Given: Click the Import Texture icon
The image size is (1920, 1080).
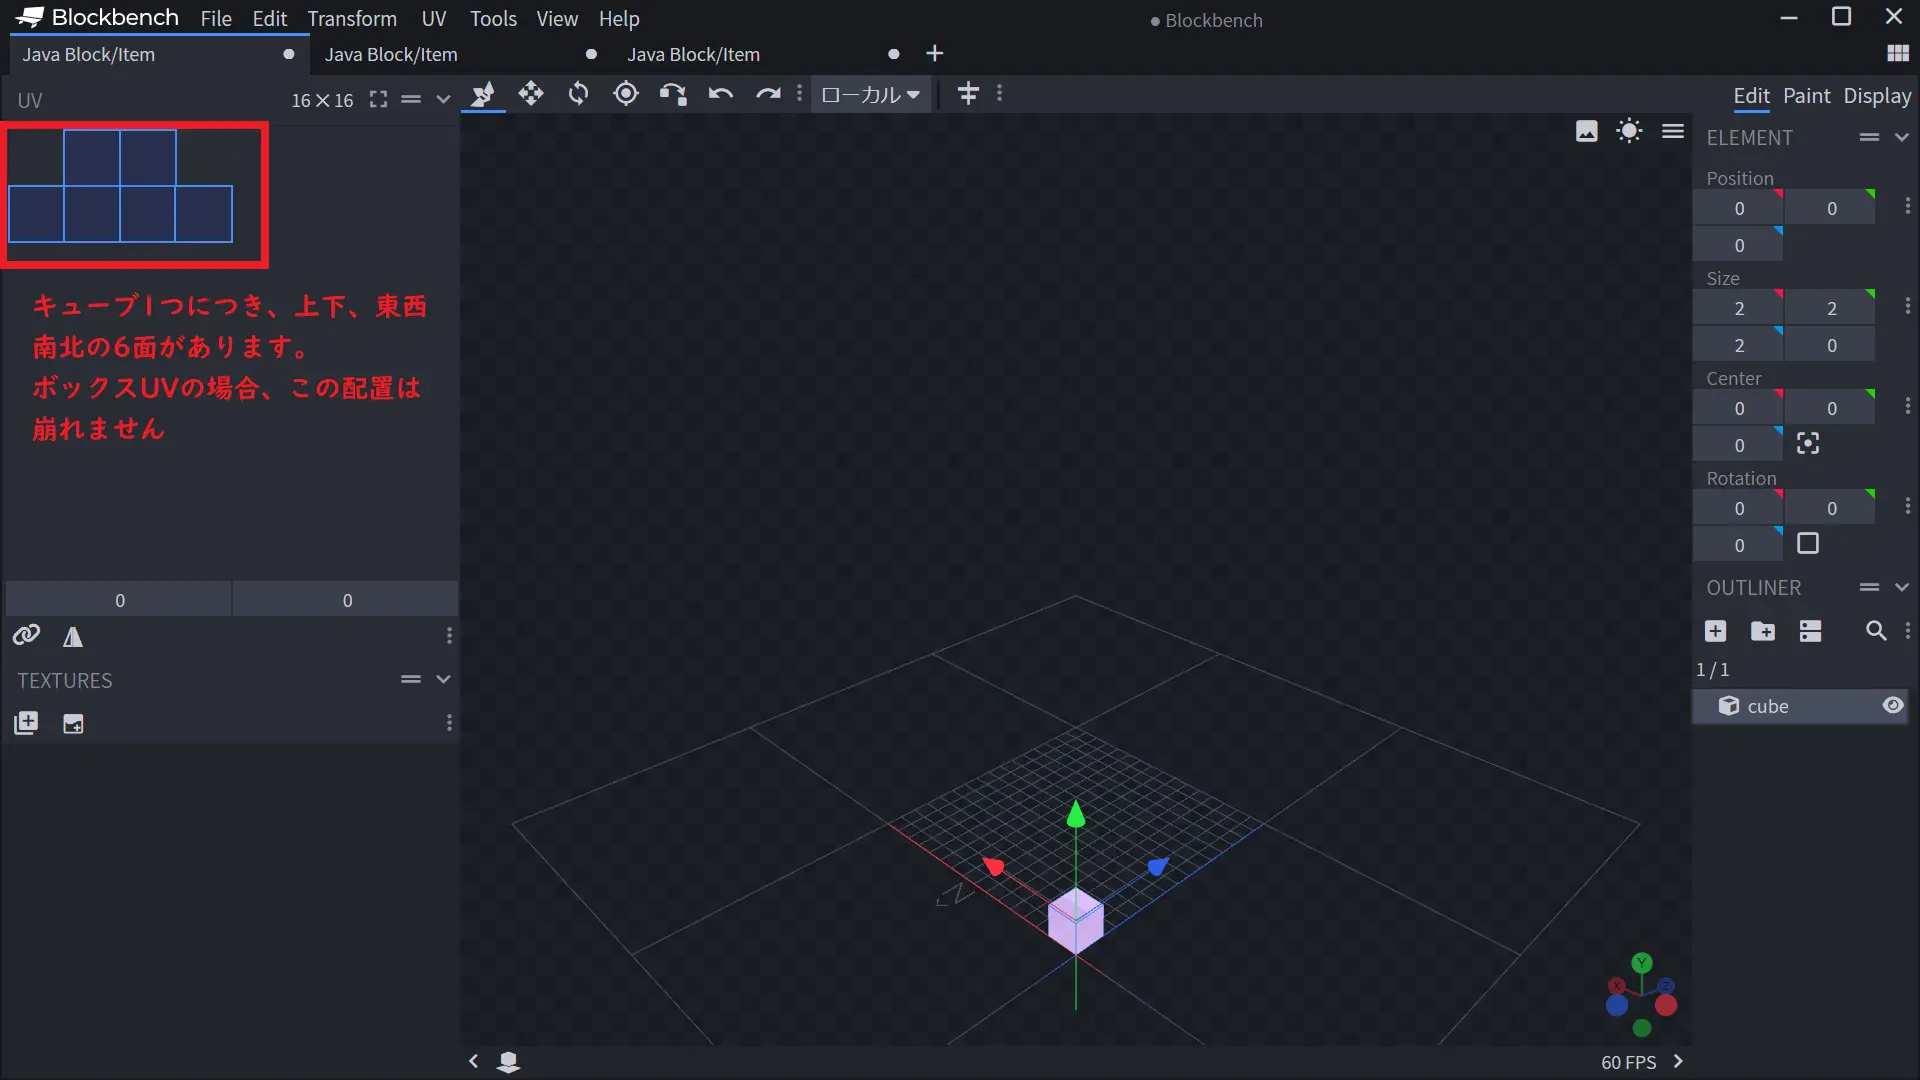Looking at the screenshot, I should (x=26, y=723).
